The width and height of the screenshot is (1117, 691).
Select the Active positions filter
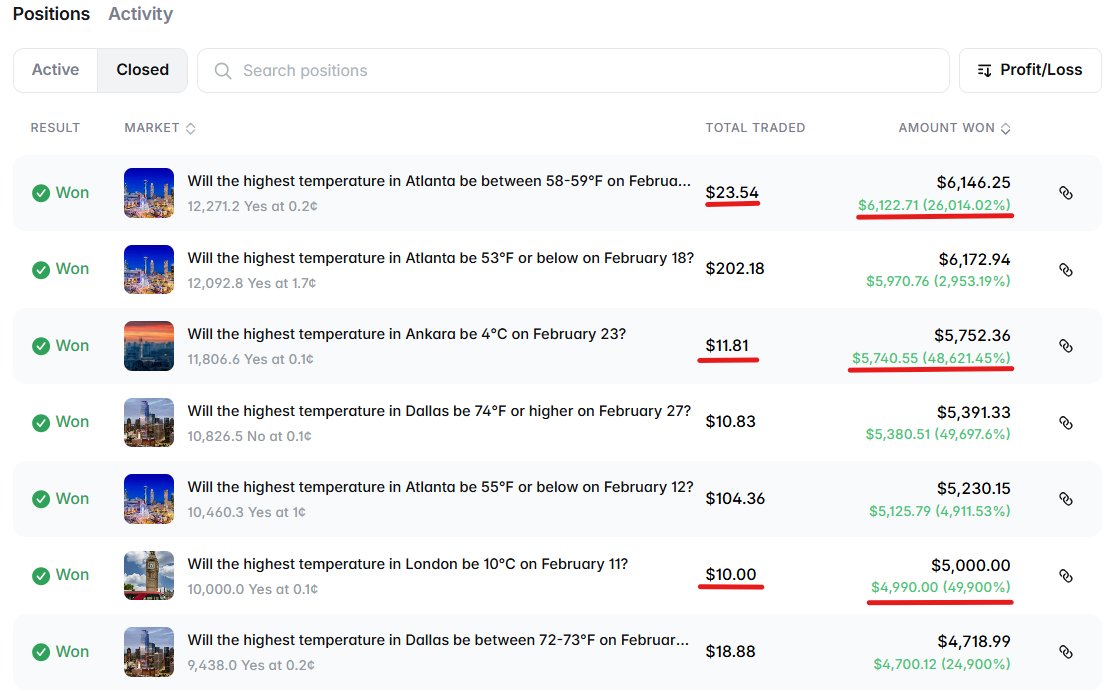pyautogui.click(x=56, y=70)
